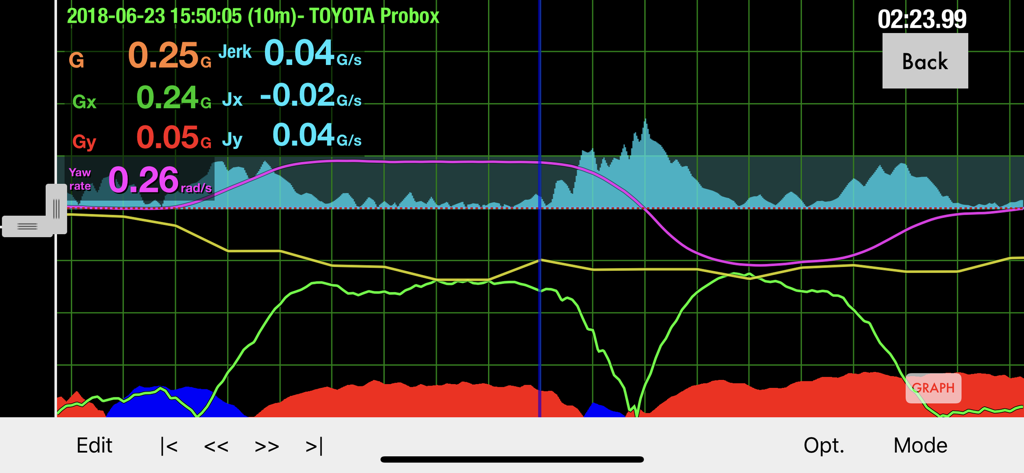The image size is (1024, 473).
Task: Jump to the start of the recording
Action: (x=169, y=446)
